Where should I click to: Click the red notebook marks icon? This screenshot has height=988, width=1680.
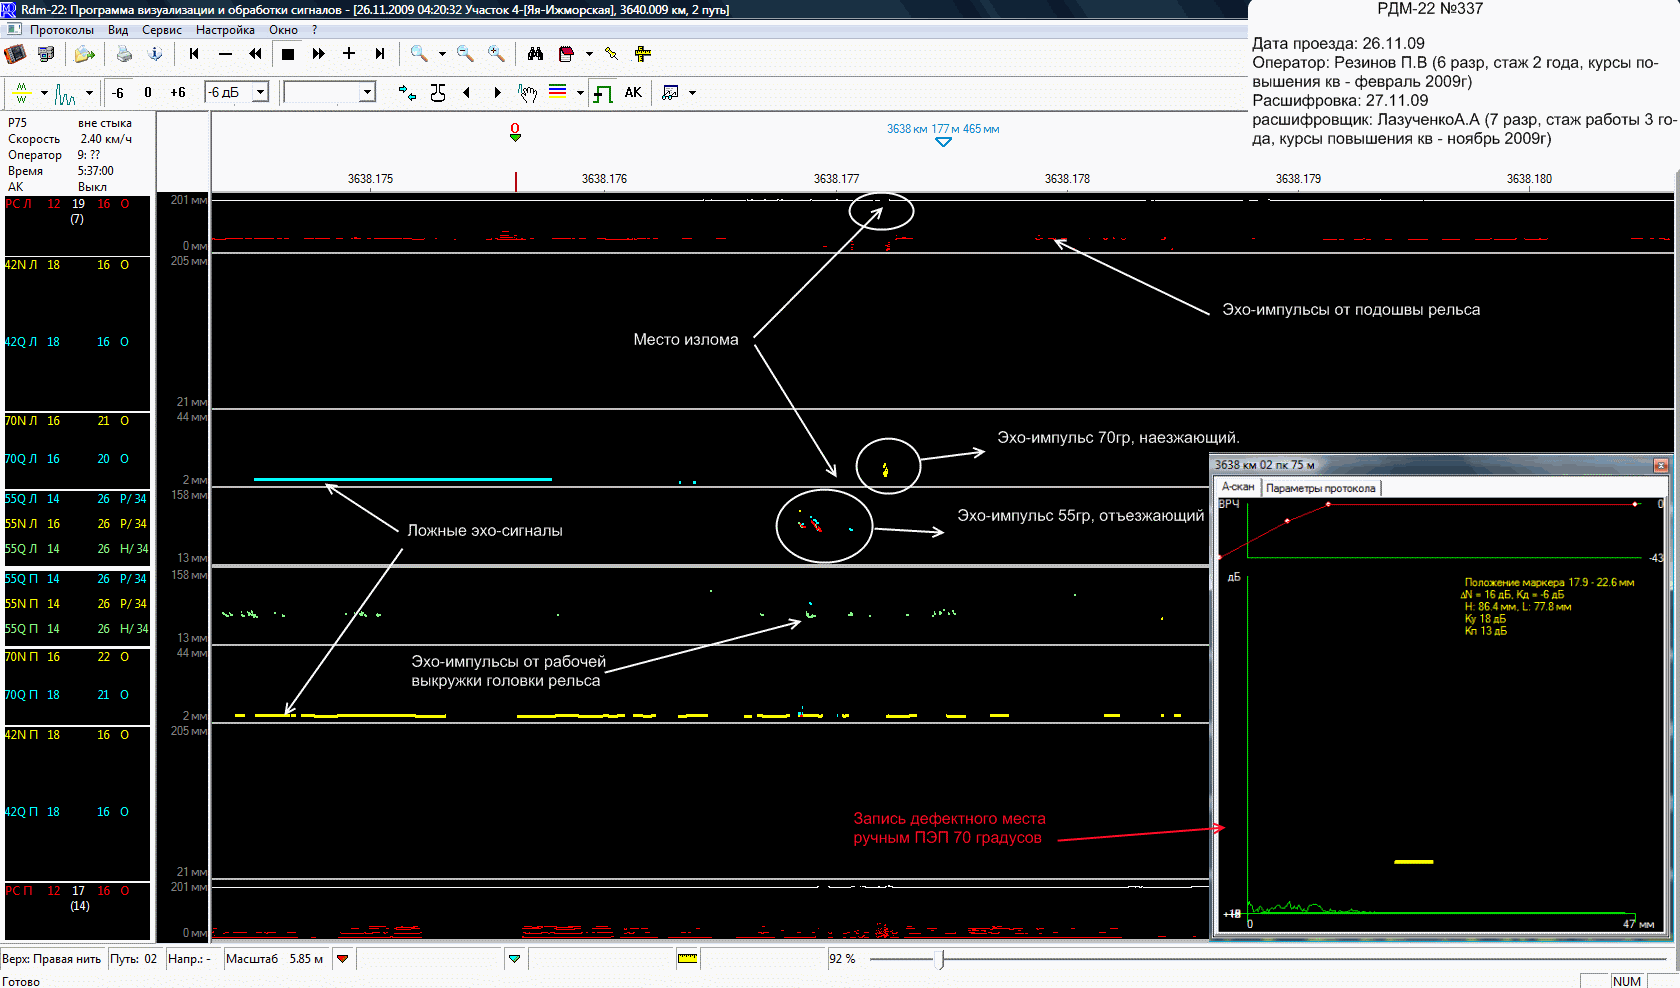click(x=566, y=54)
